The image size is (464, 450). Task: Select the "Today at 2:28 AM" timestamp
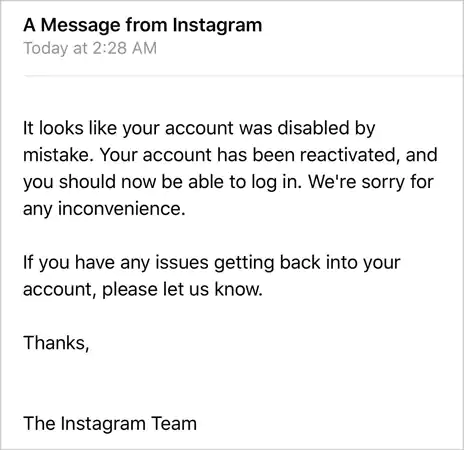click(x=90, y=48)
